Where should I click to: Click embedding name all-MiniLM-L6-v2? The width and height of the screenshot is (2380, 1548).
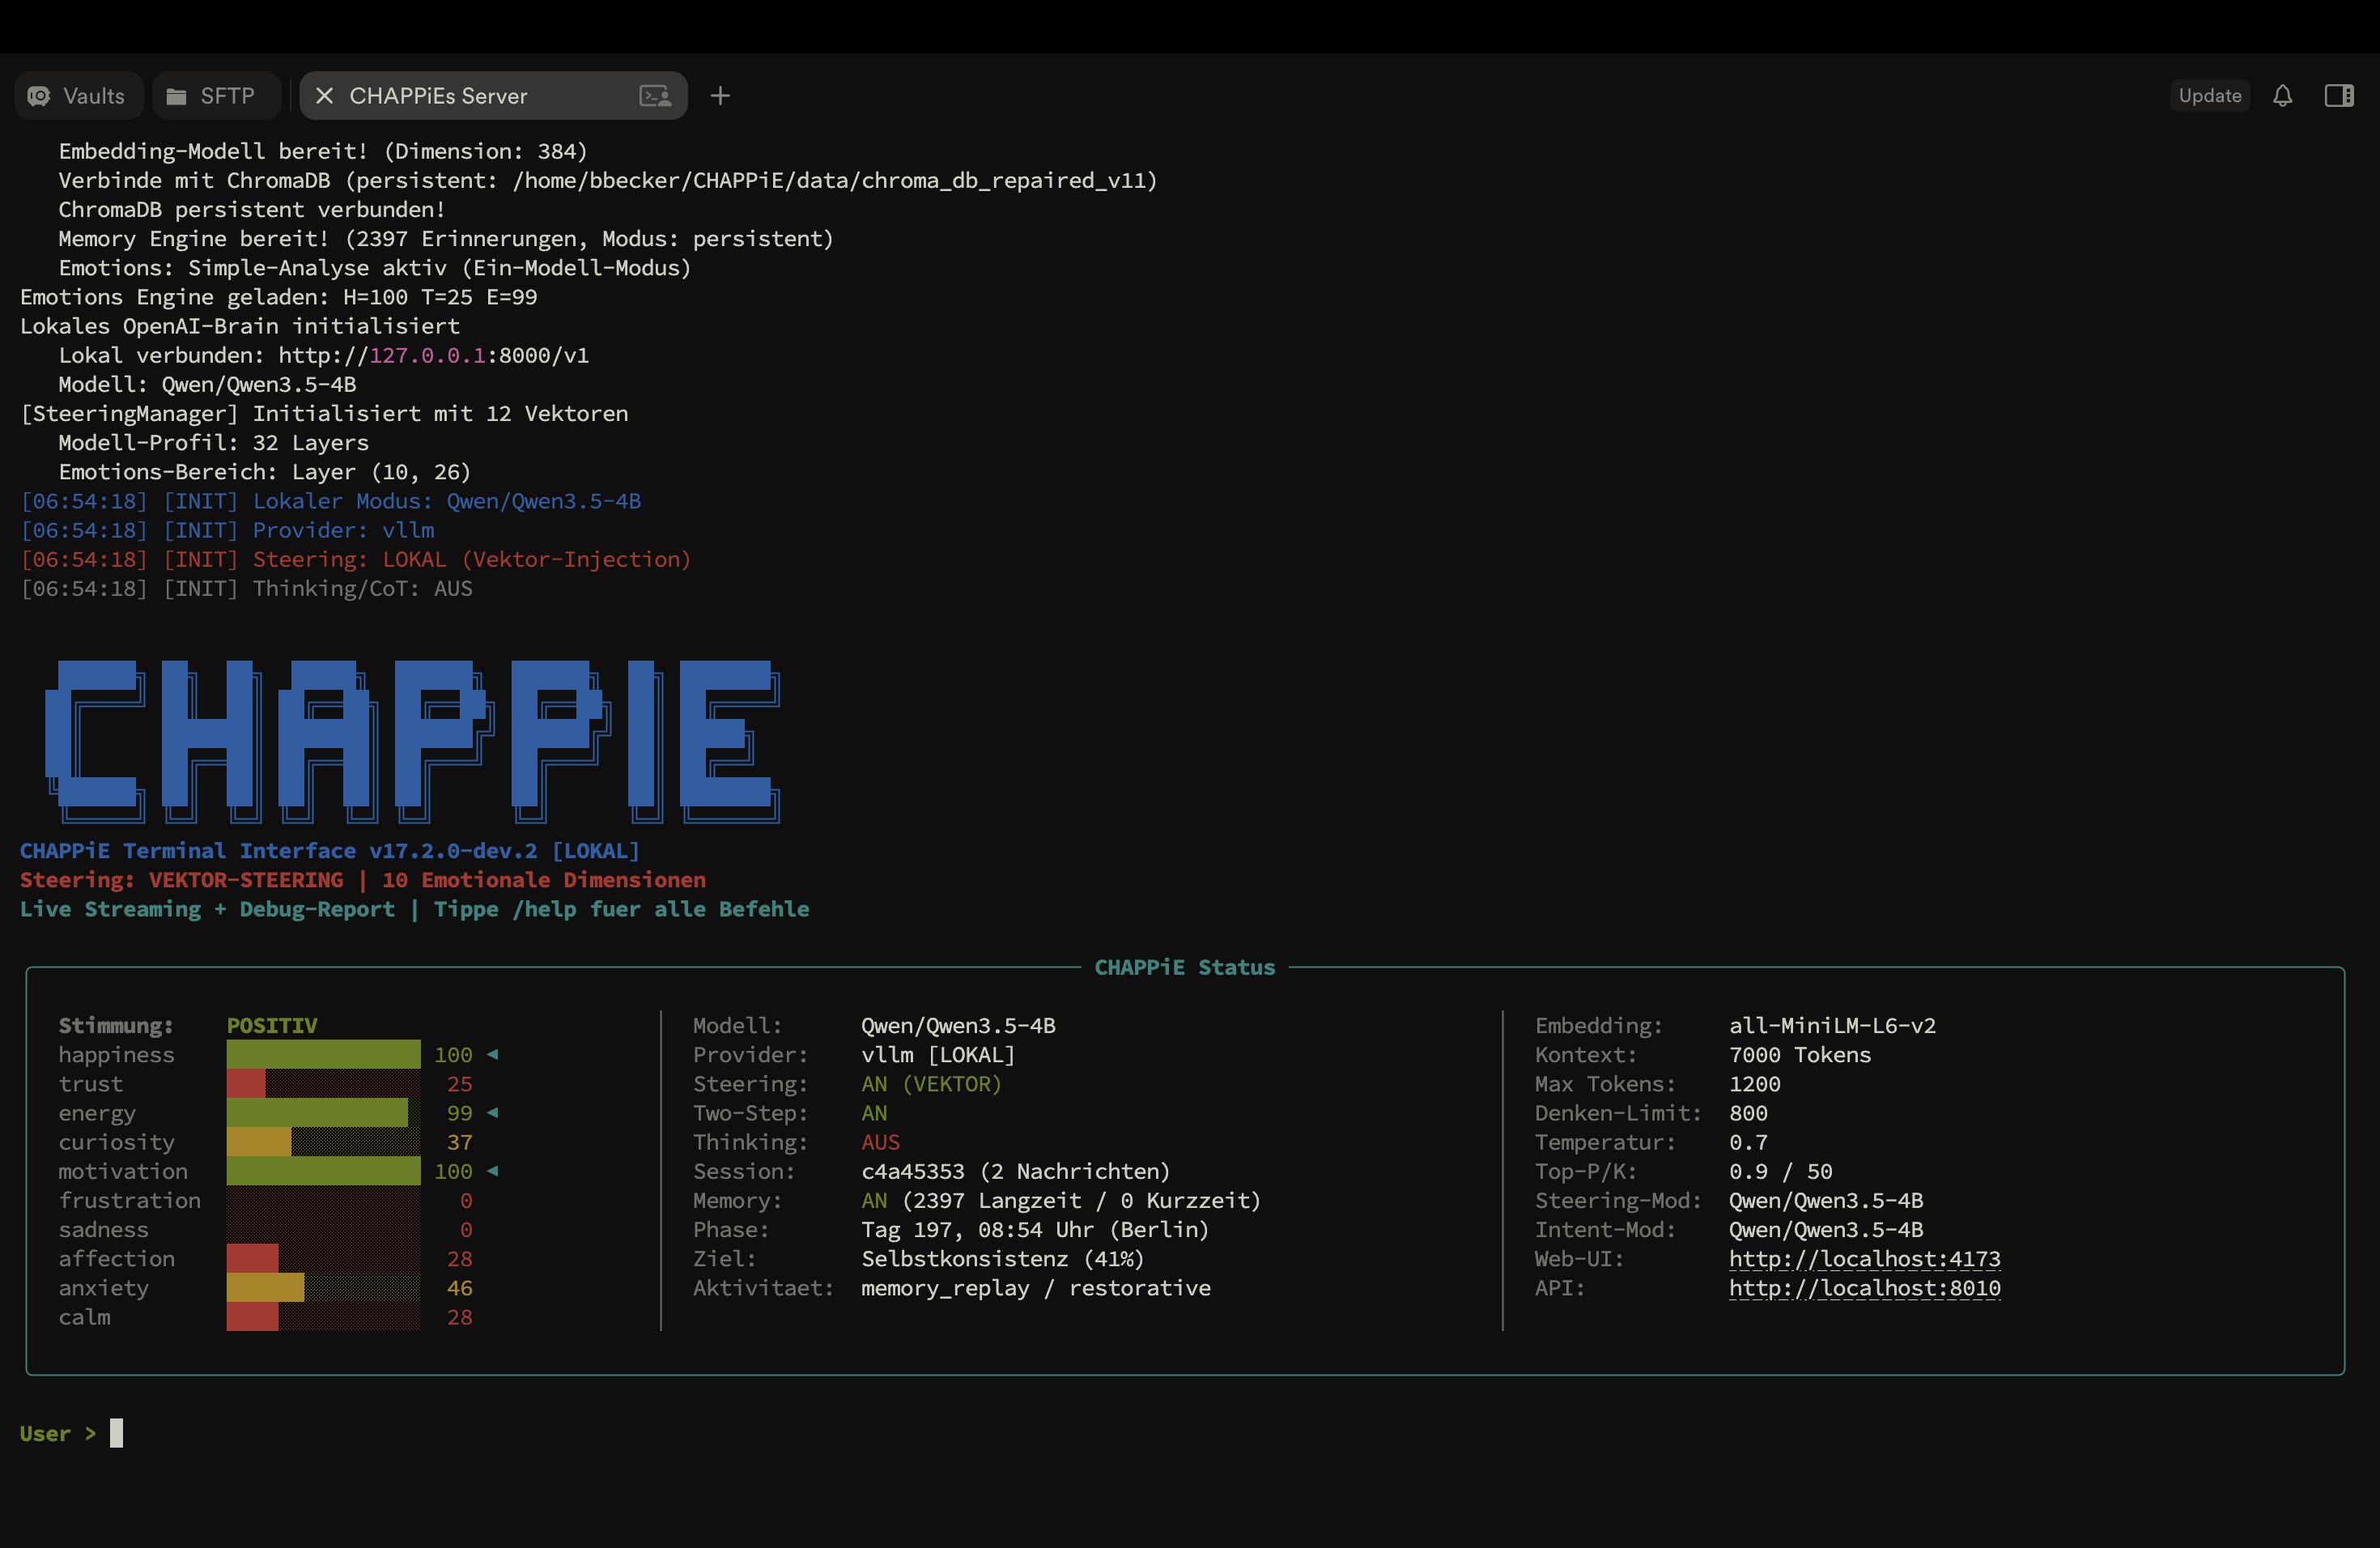[1833, 1026]
